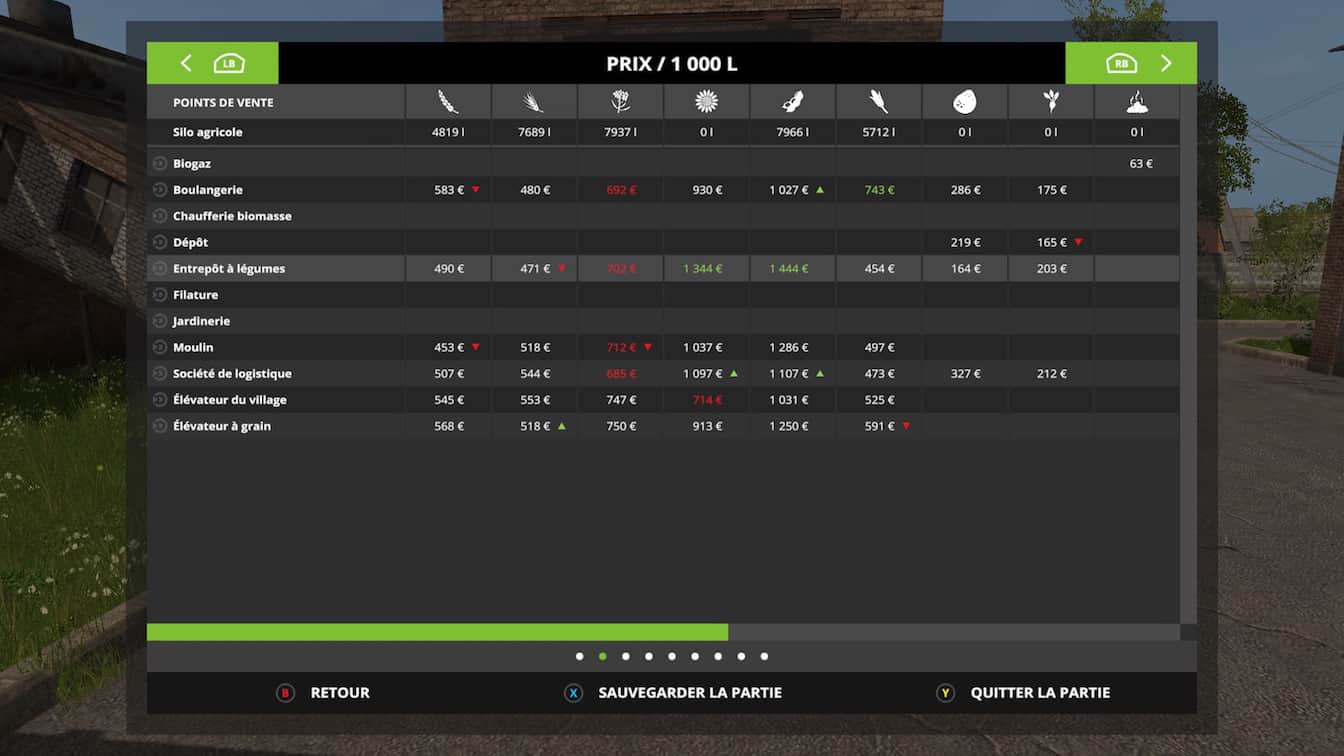Select the sugar beet column icon

(1050, 102)
